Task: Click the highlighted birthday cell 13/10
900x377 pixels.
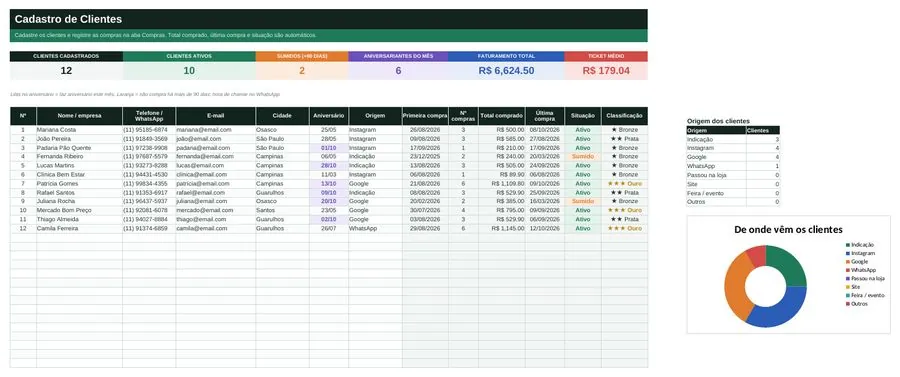Action: point(329,184)
